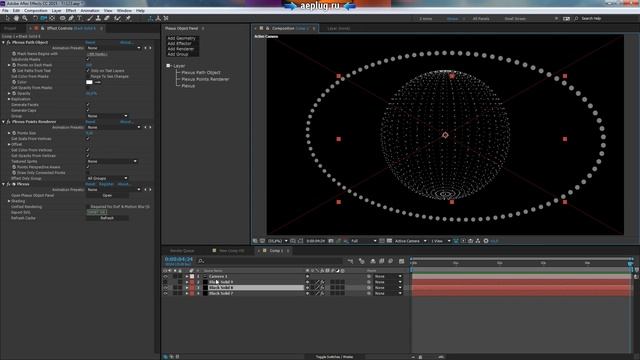Toggle Points Perspective Aware checkbox

pos(88,167)
